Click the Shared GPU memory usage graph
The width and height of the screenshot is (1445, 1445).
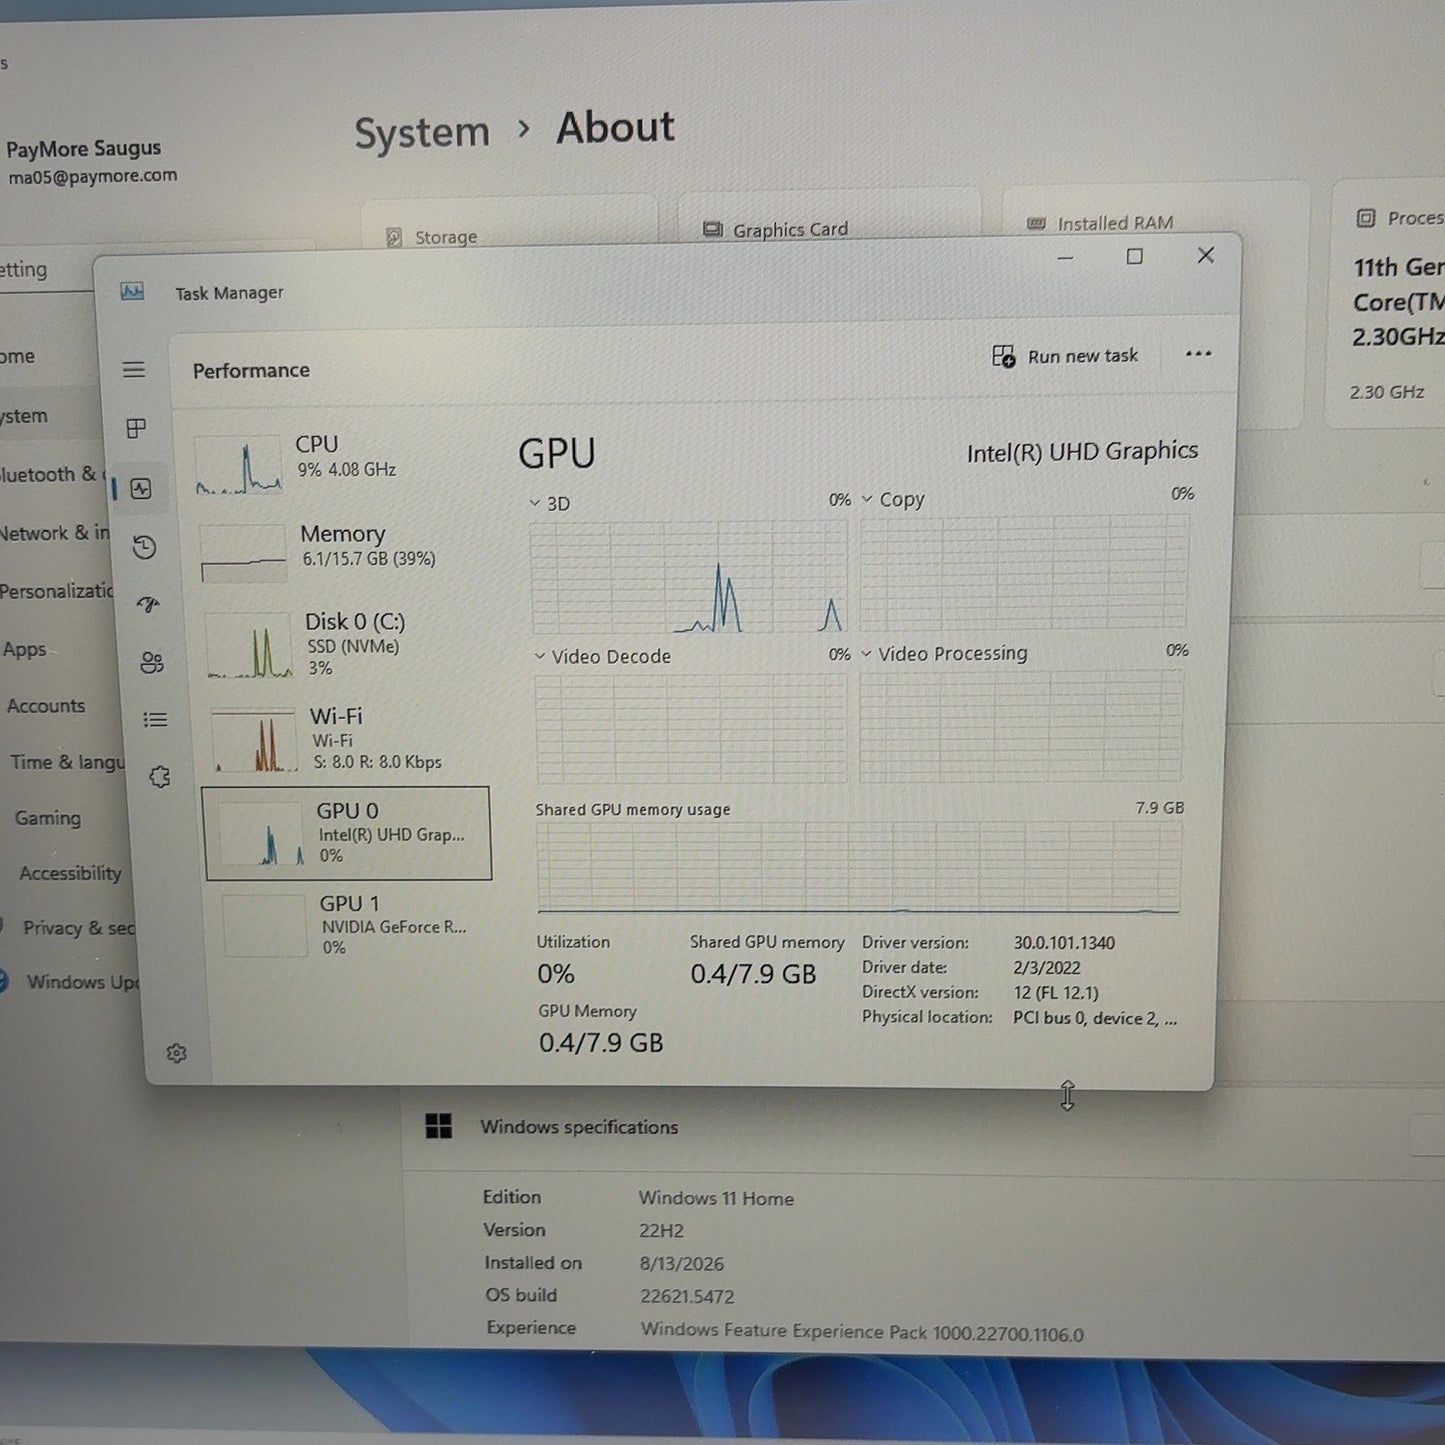point(859,867)
